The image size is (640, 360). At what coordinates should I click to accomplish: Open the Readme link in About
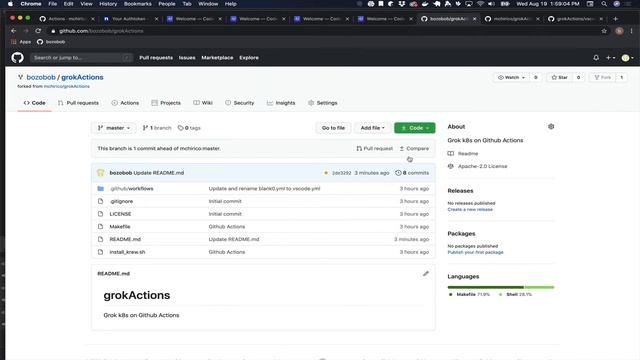coord(468,154)
